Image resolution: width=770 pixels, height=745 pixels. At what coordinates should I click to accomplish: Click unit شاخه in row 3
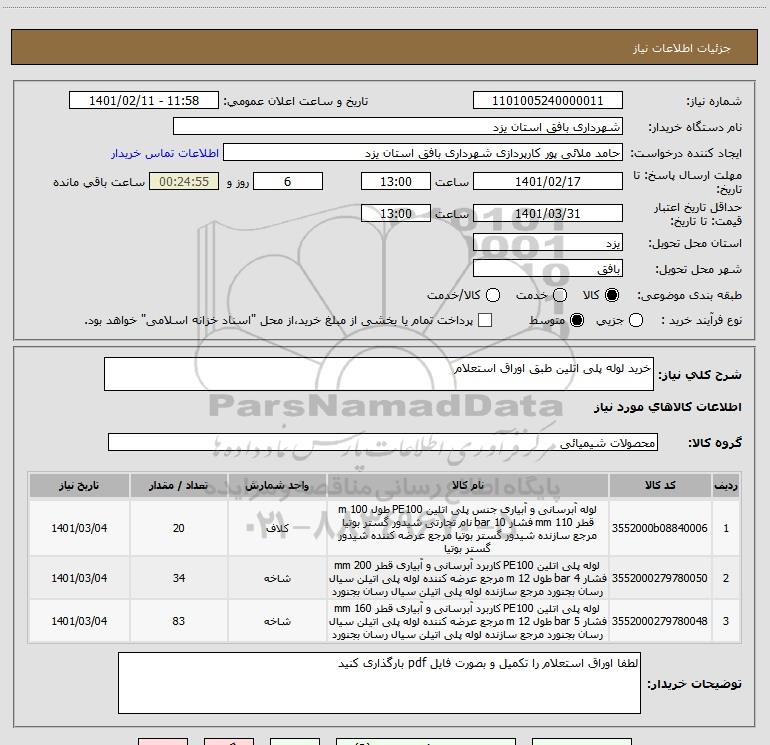[277, 621]
